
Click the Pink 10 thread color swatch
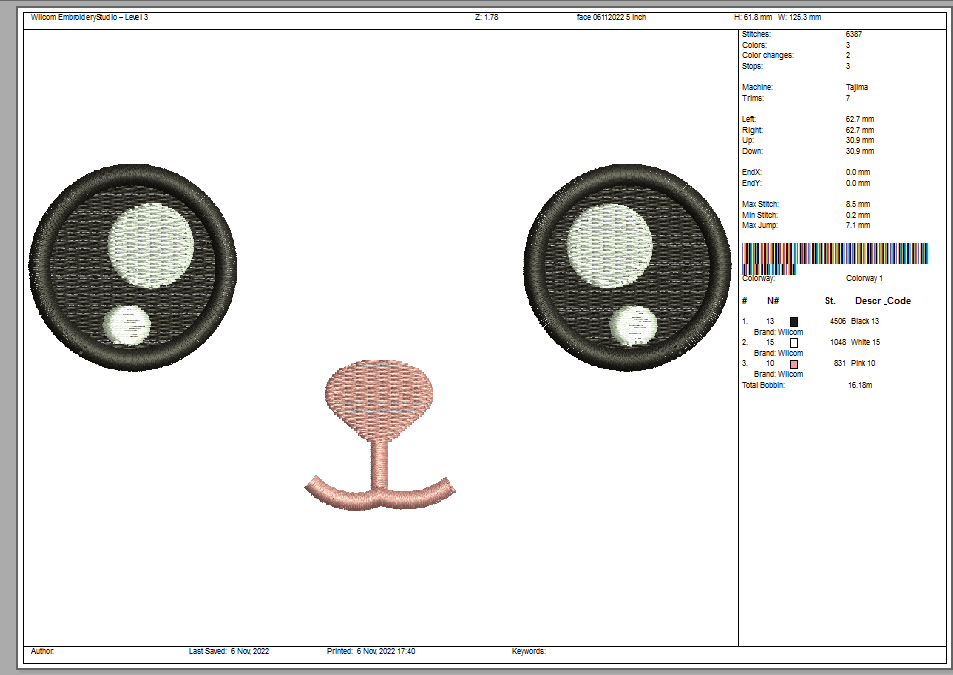tap(794, 363)
